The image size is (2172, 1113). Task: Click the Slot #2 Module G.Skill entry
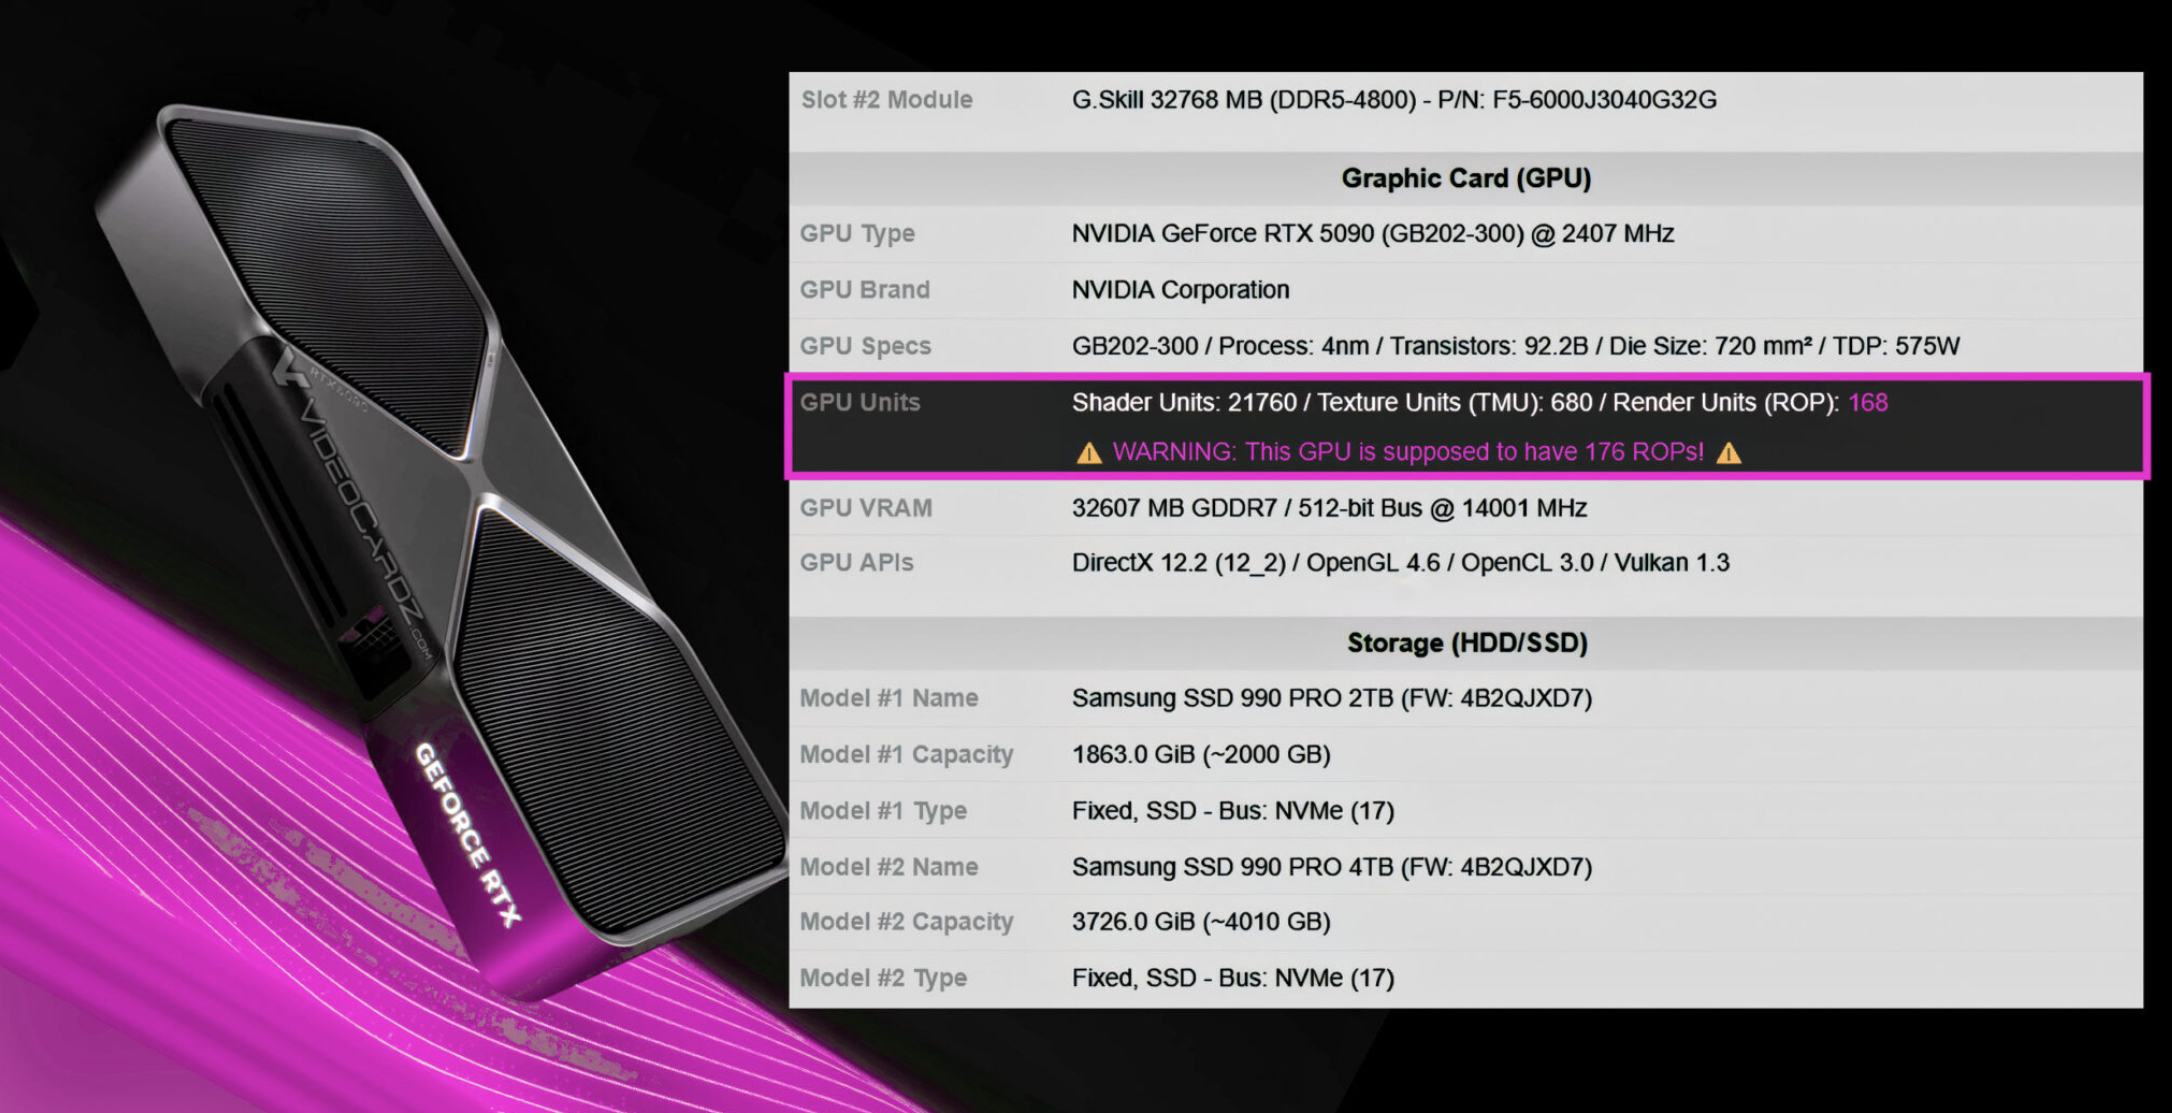click(x=1393, y=101)
